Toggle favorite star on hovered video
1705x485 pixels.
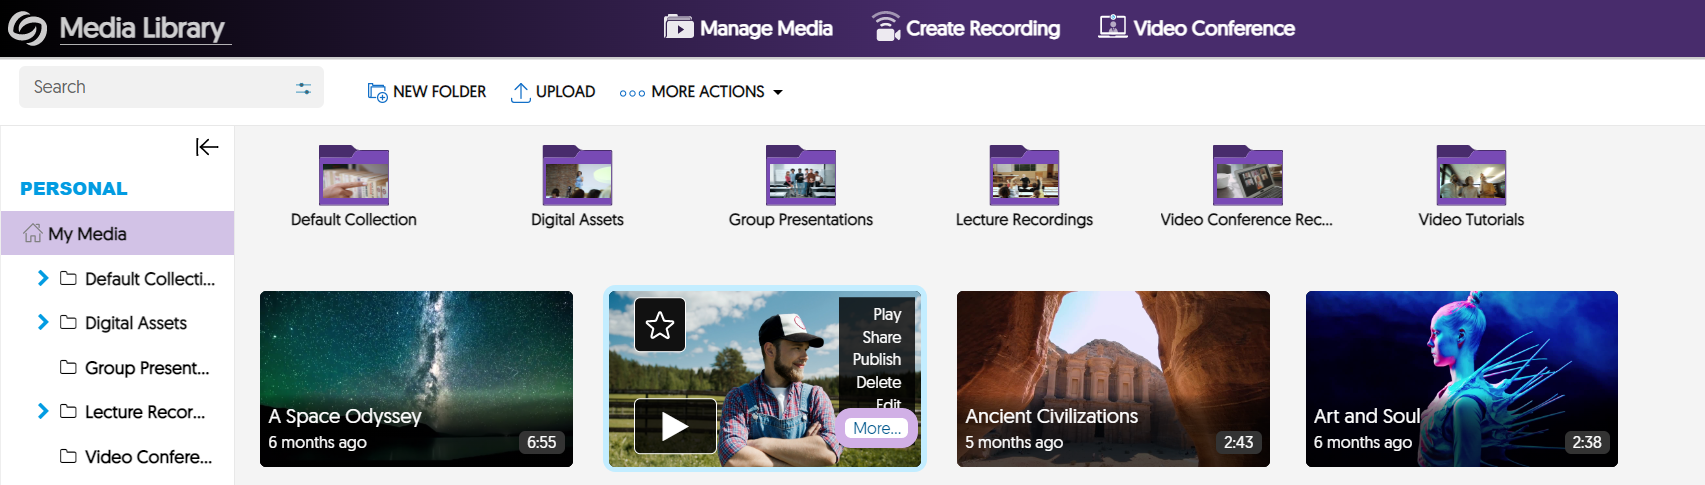660,325
